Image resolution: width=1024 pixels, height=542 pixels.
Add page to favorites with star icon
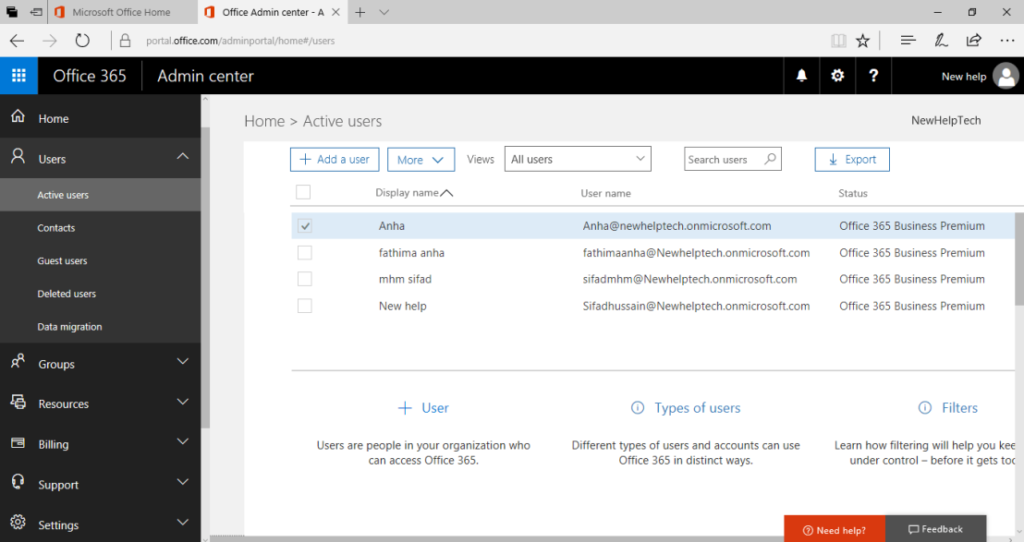click(863, 40)
